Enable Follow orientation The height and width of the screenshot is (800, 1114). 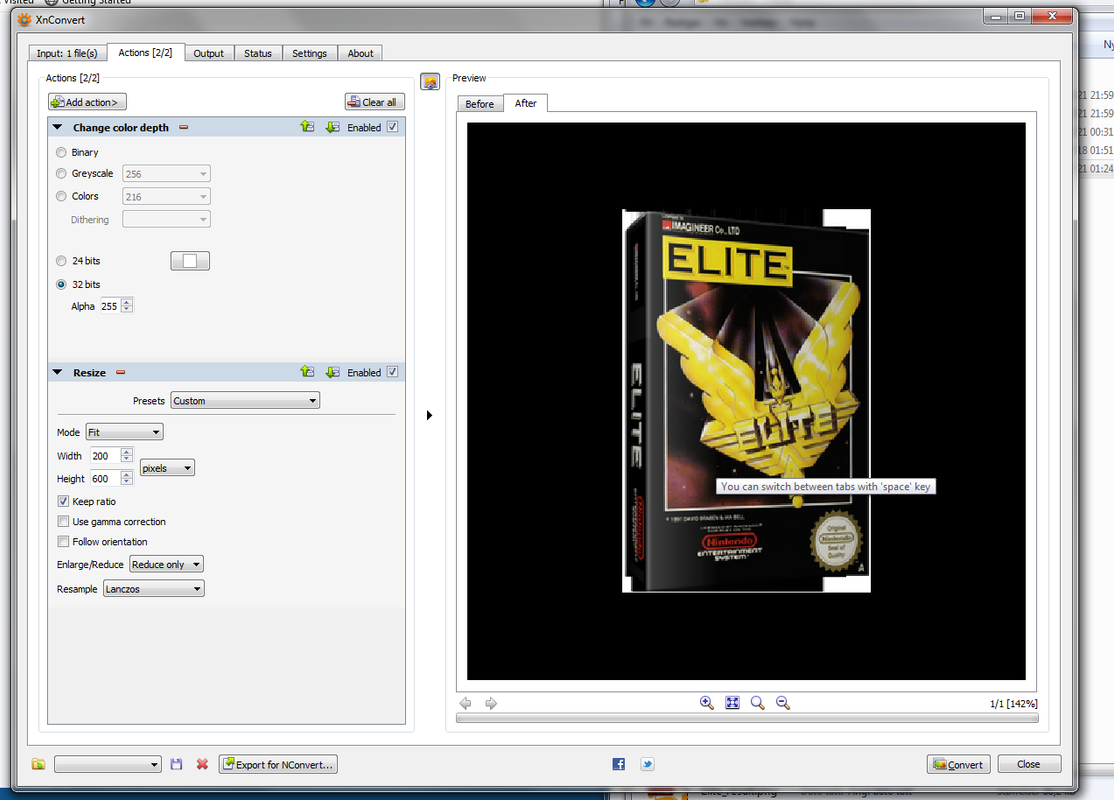[63, 541]
